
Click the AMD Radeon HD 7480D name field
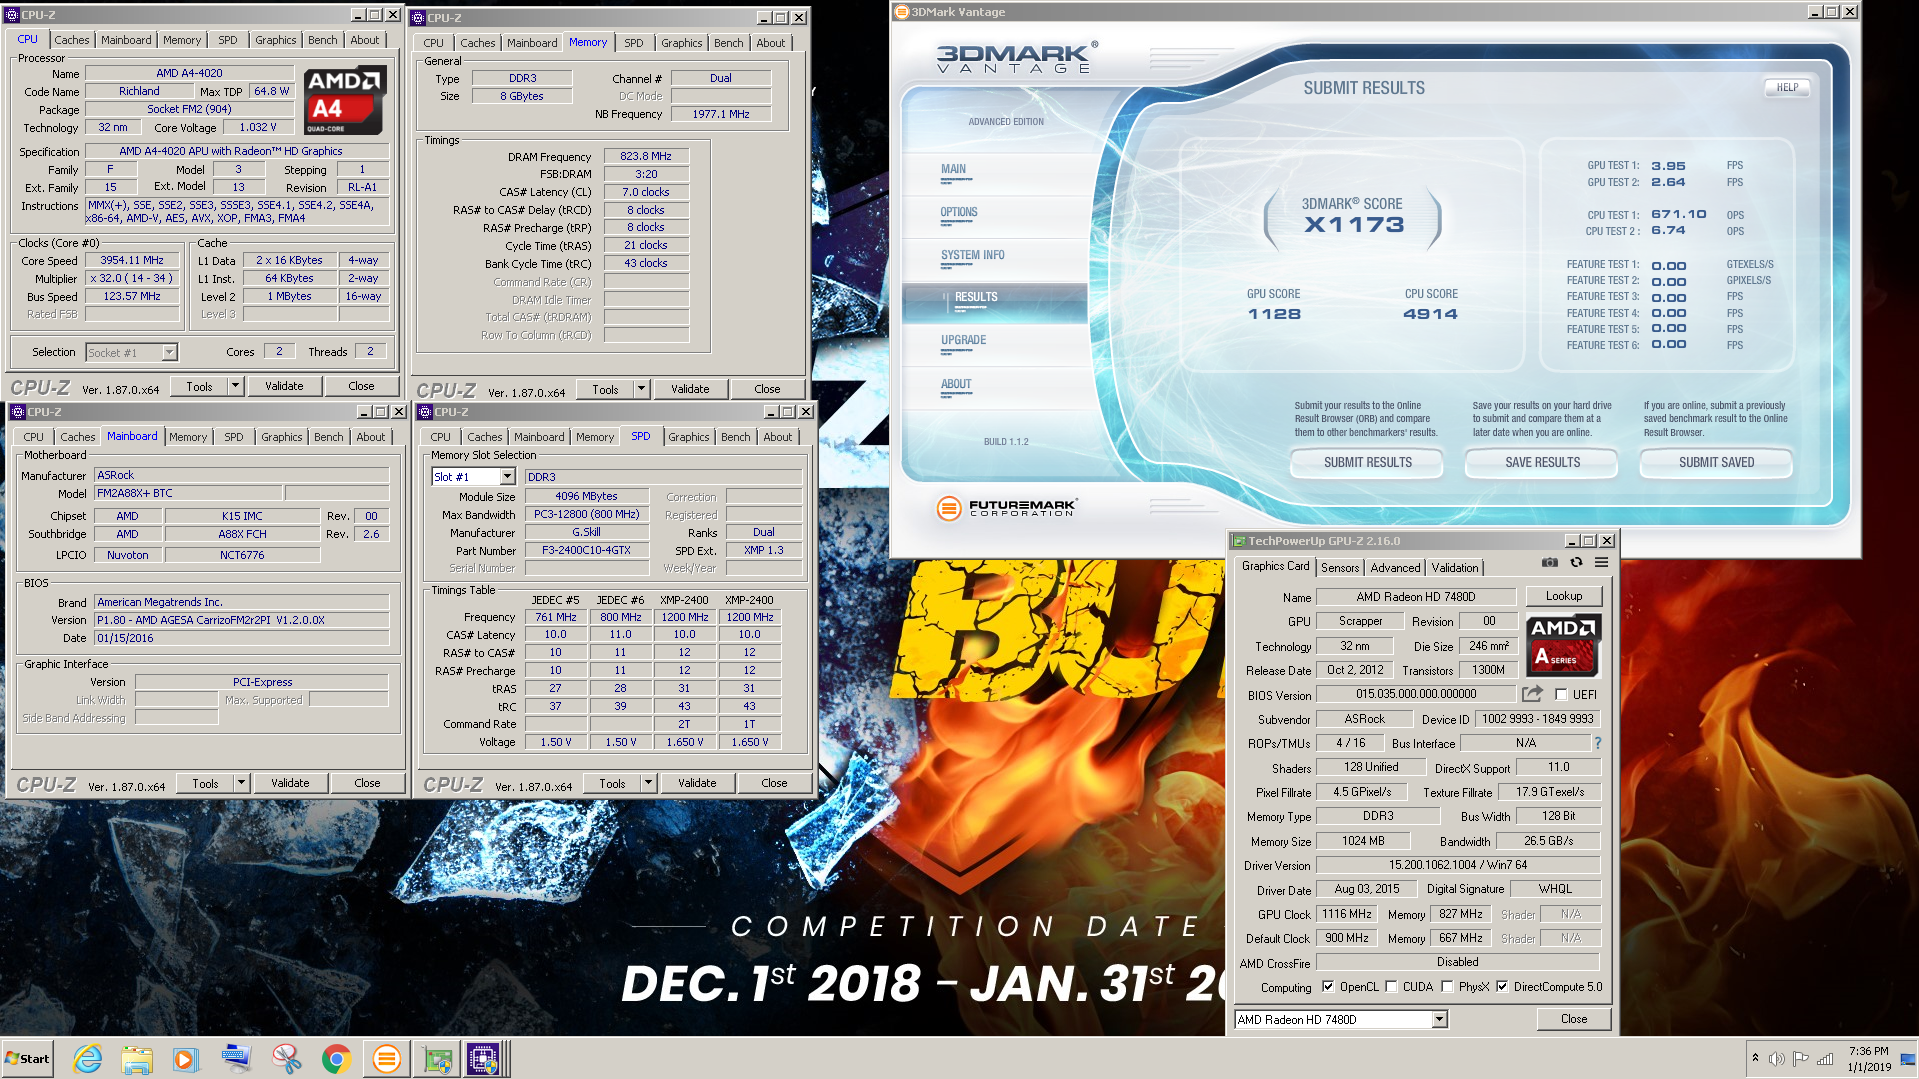click(x=1415, y=597)
